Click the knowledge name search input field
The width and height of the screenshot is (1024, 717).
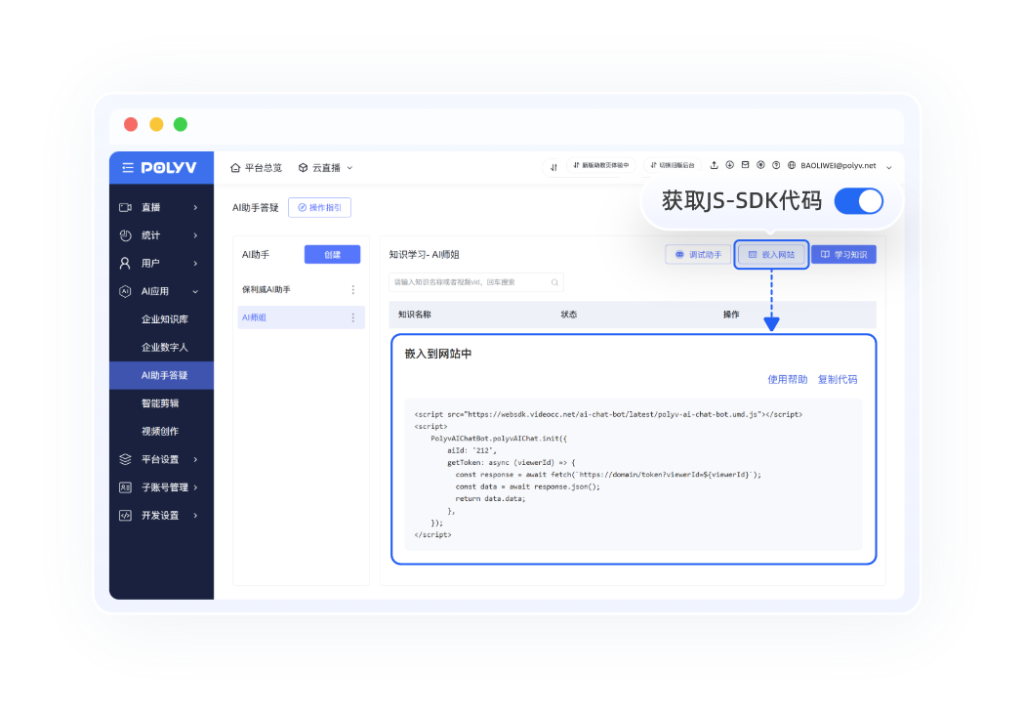[x=468, y=283]
